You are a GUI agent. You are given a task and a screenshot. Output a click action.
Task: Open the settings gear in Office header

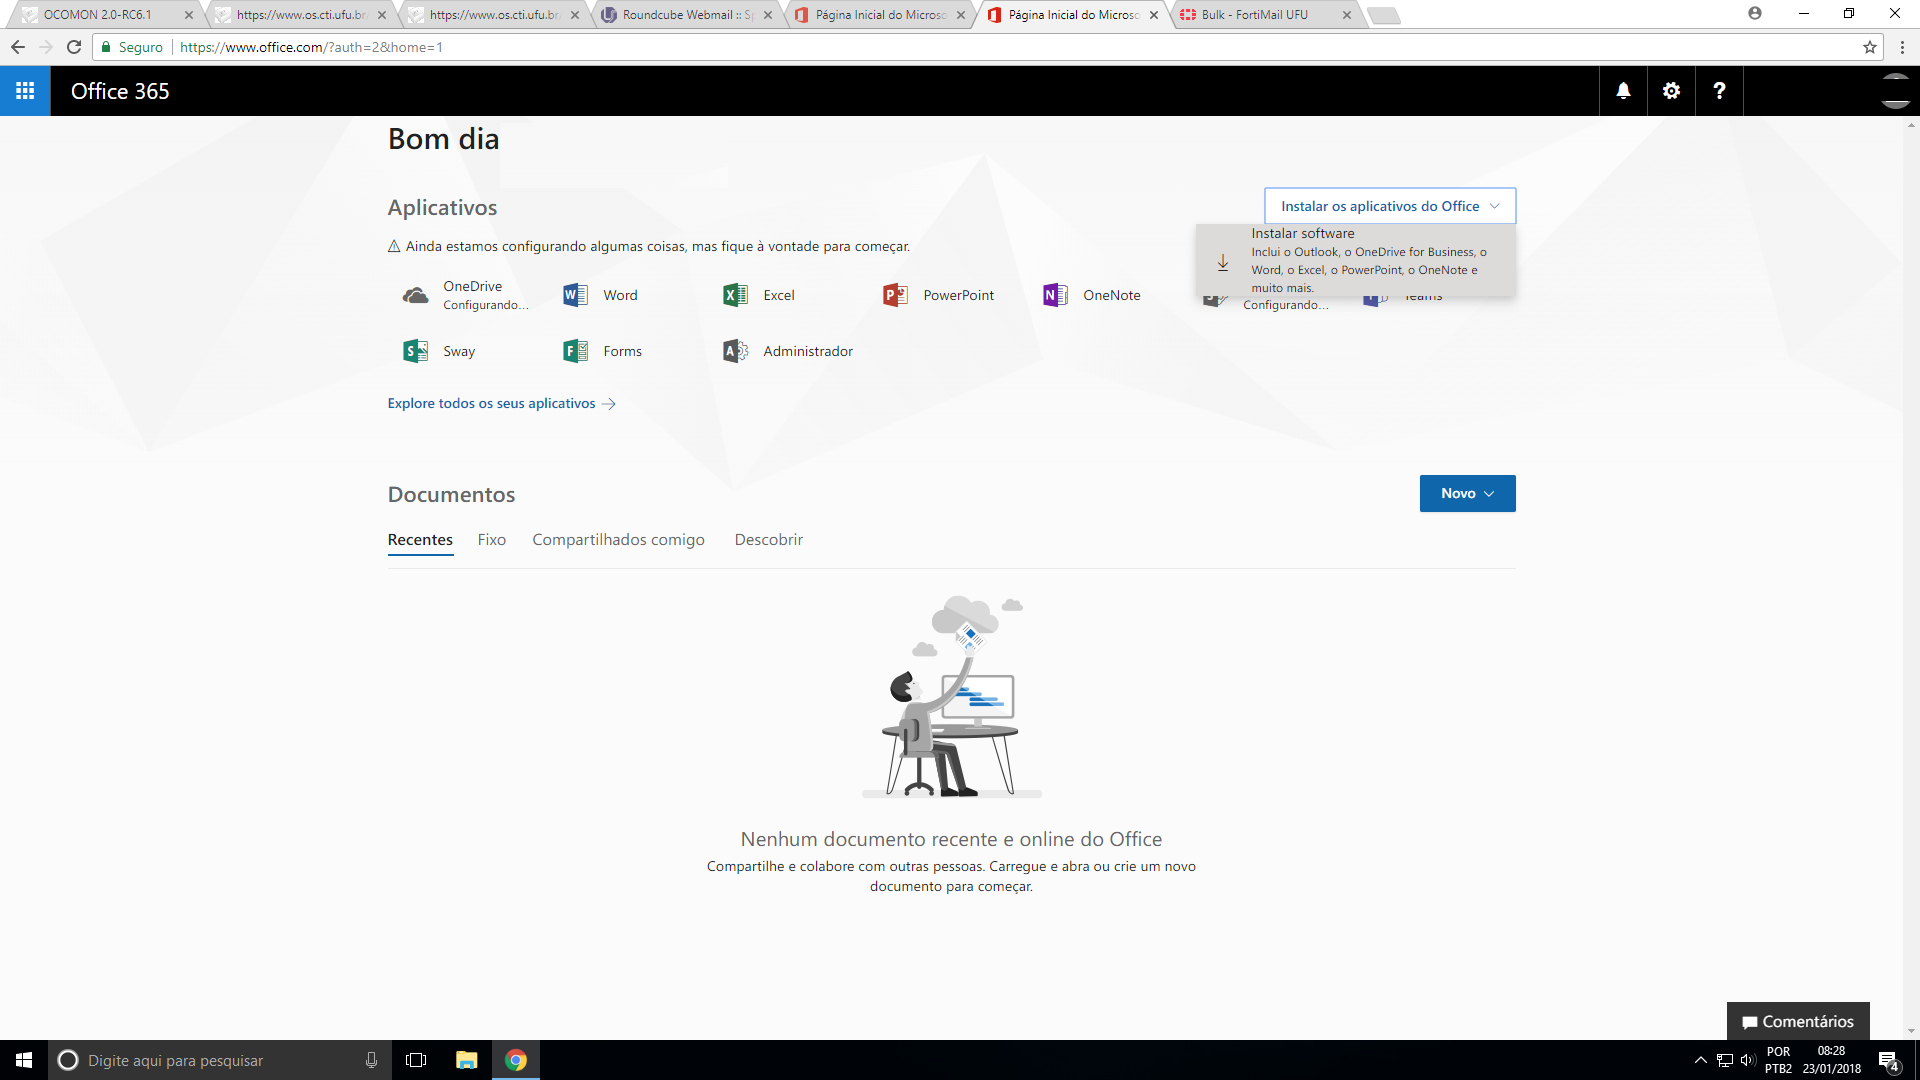coord(1671,91)
